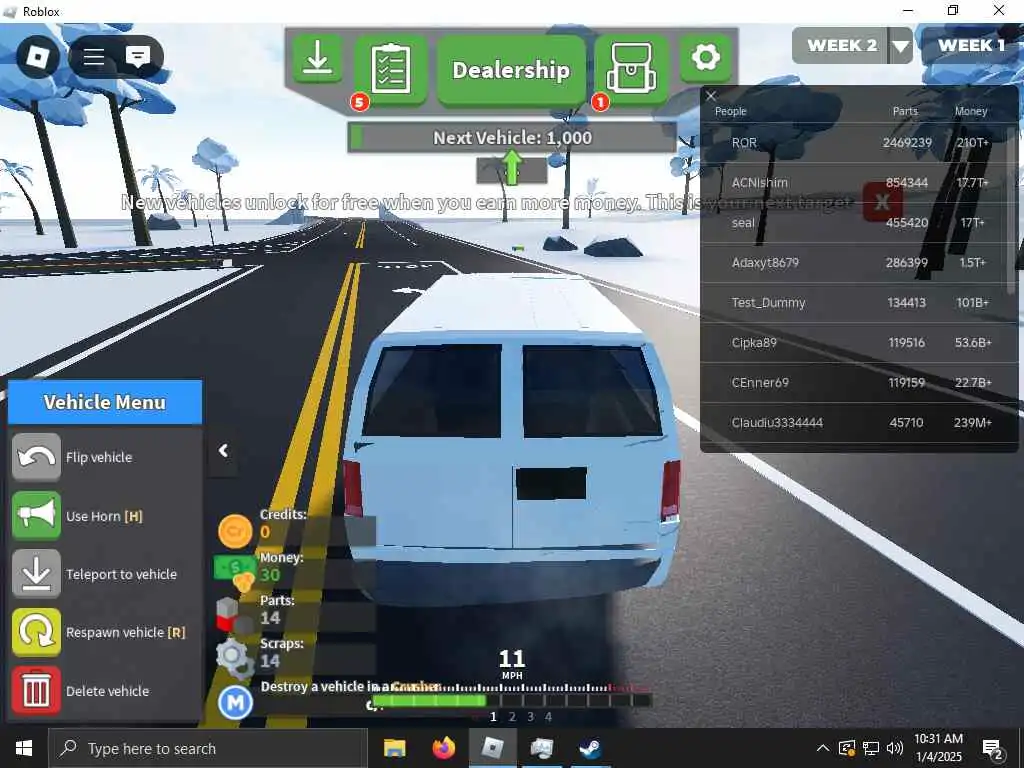Click the green download arrow button
1024x768 pixels.
pos(317,59)
